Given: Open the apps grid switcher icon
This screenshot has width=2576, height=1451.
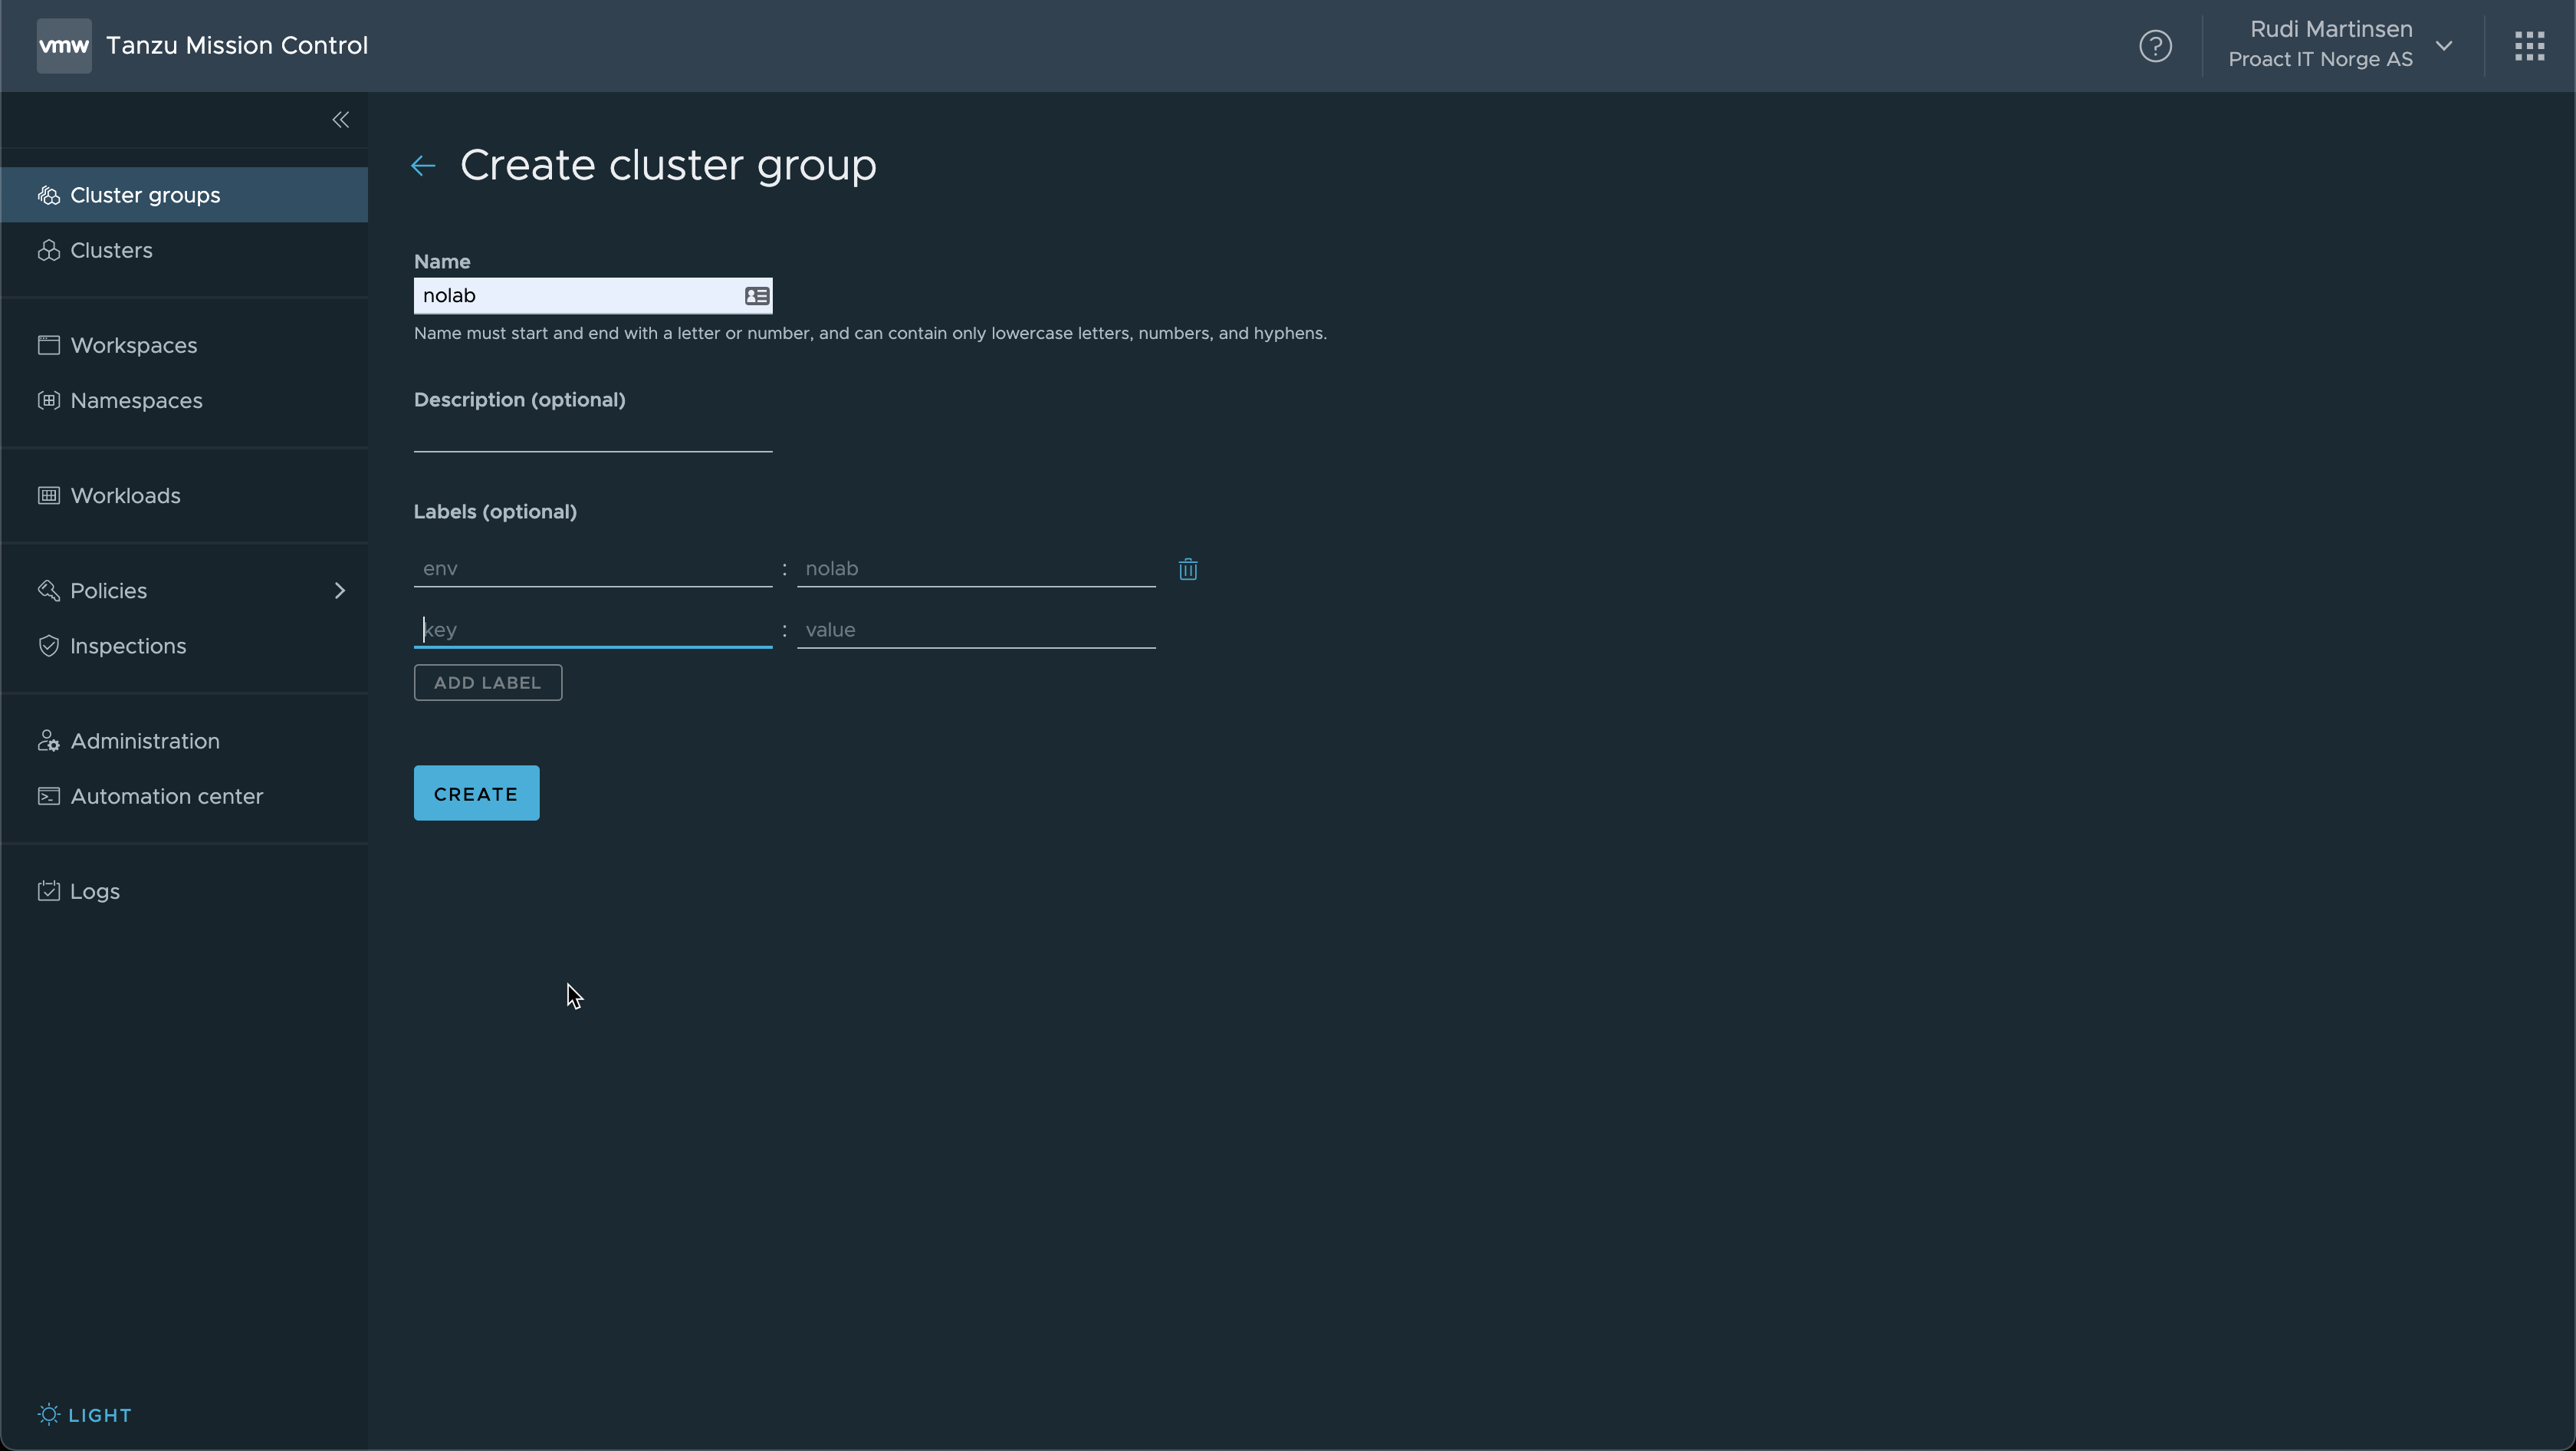Looking at the screenshot, I should tap(2529, 46).
